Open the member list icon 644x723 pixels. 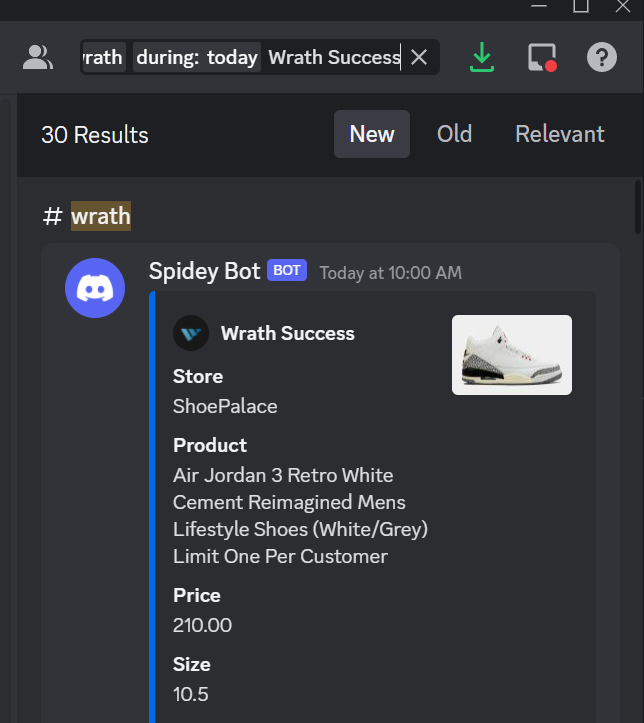[38, 58]
